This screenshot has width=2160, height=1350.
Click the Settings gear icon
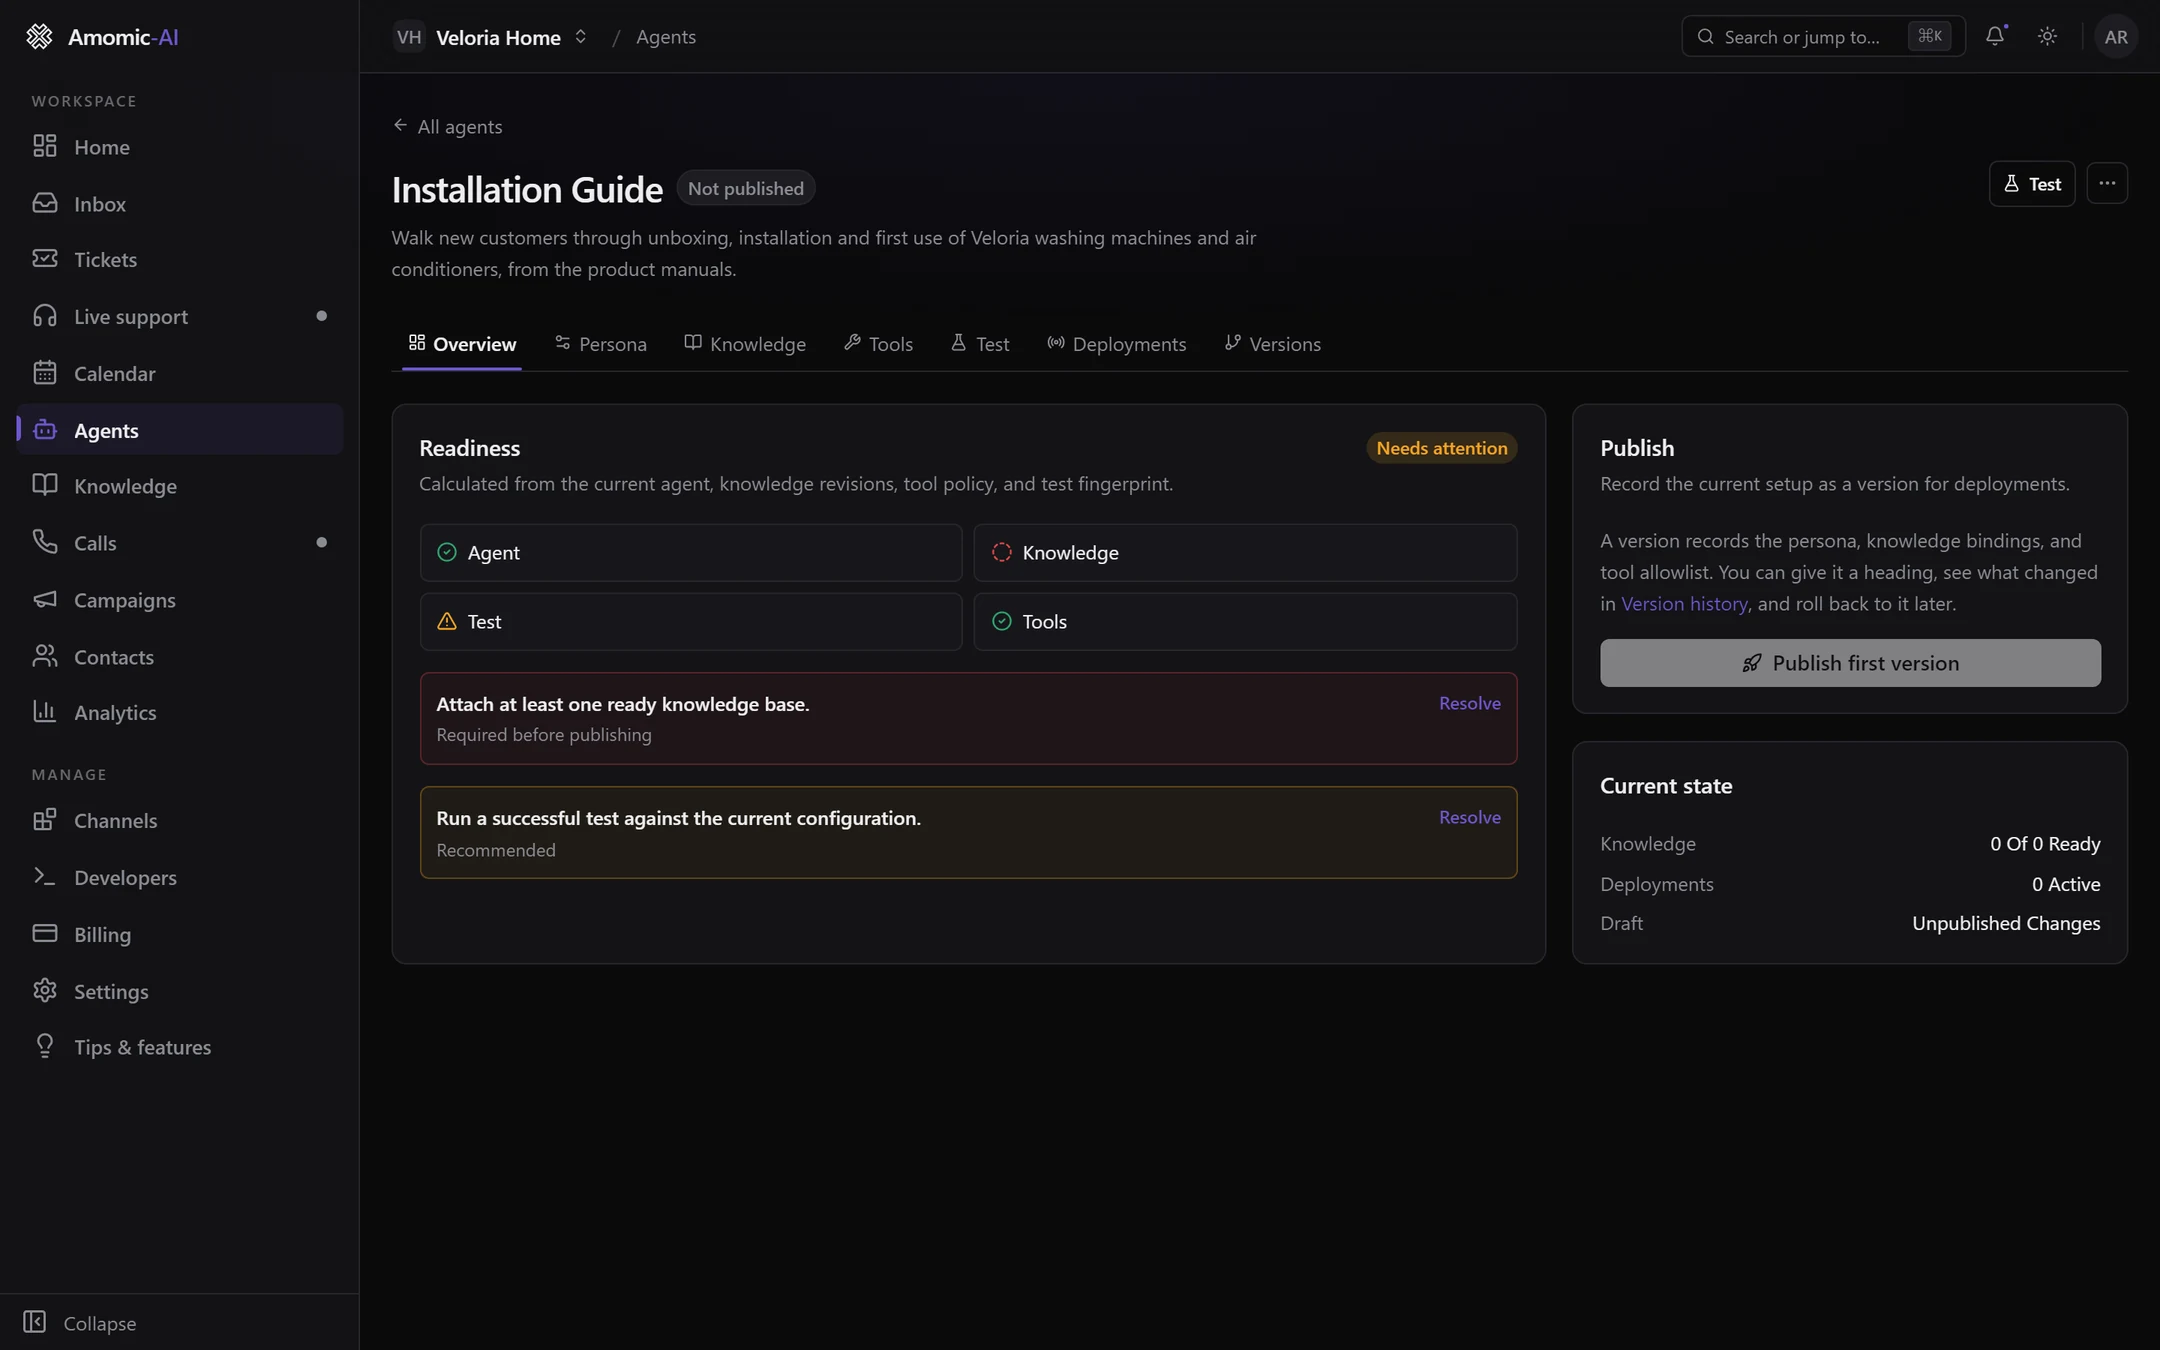[45, 990]
